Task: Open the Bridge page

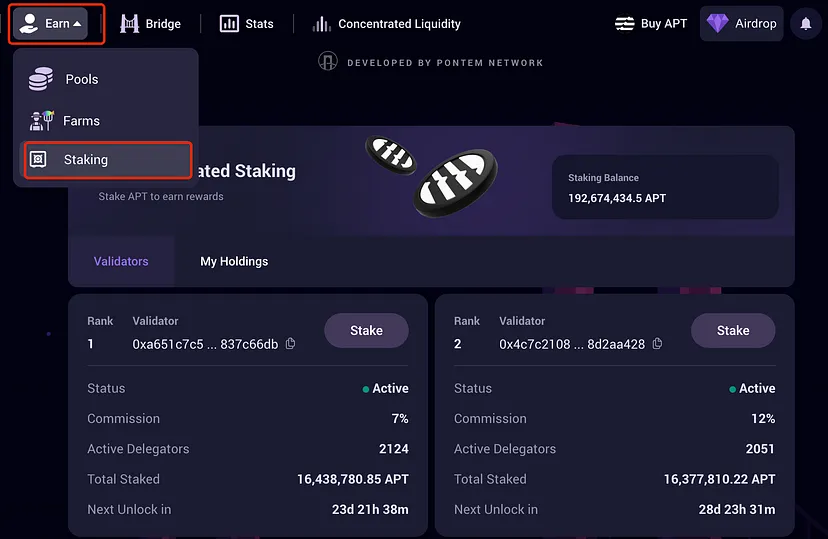Action: coord(150,24)
